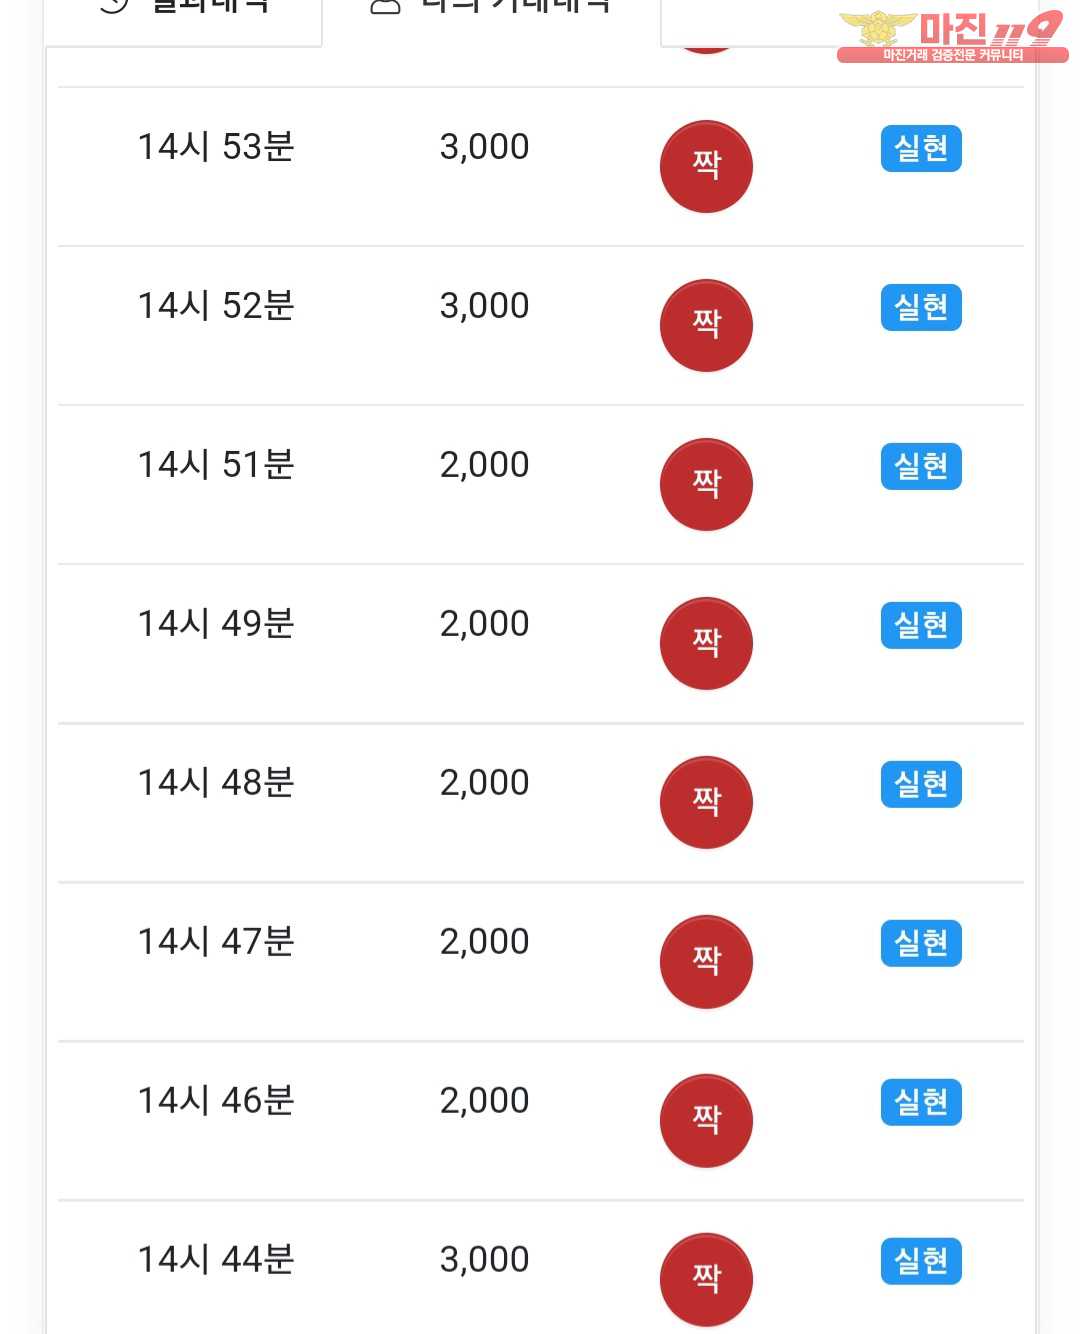Click the blue 실현 badge for 14시 51분
Image resolution: width=1080 pixels, height=1334 pixels.
click(921, 466)
